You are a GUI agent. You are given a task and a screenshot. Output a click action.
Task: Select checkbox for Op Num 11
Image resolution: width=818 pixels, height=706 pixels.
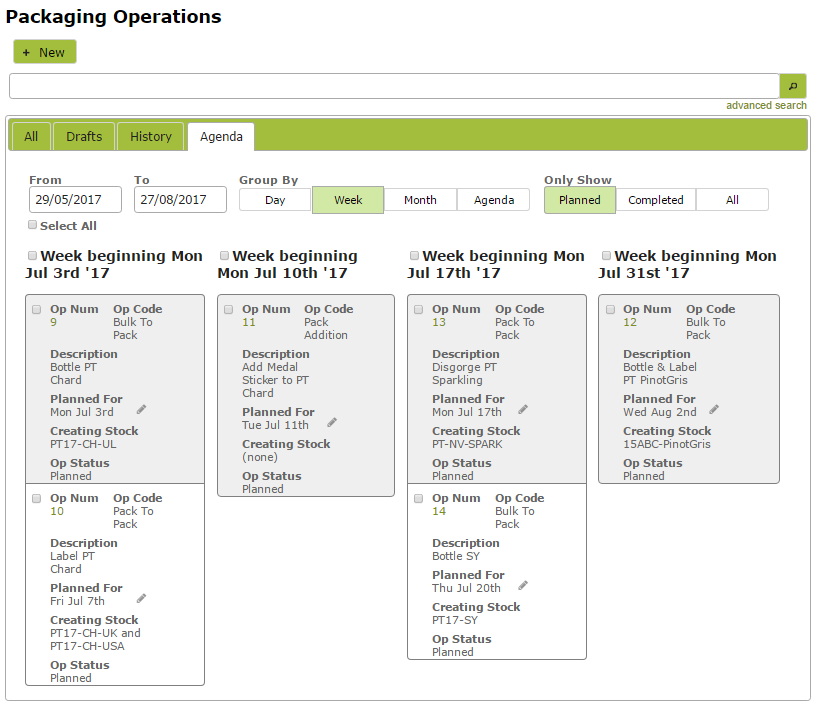[228, 309]
